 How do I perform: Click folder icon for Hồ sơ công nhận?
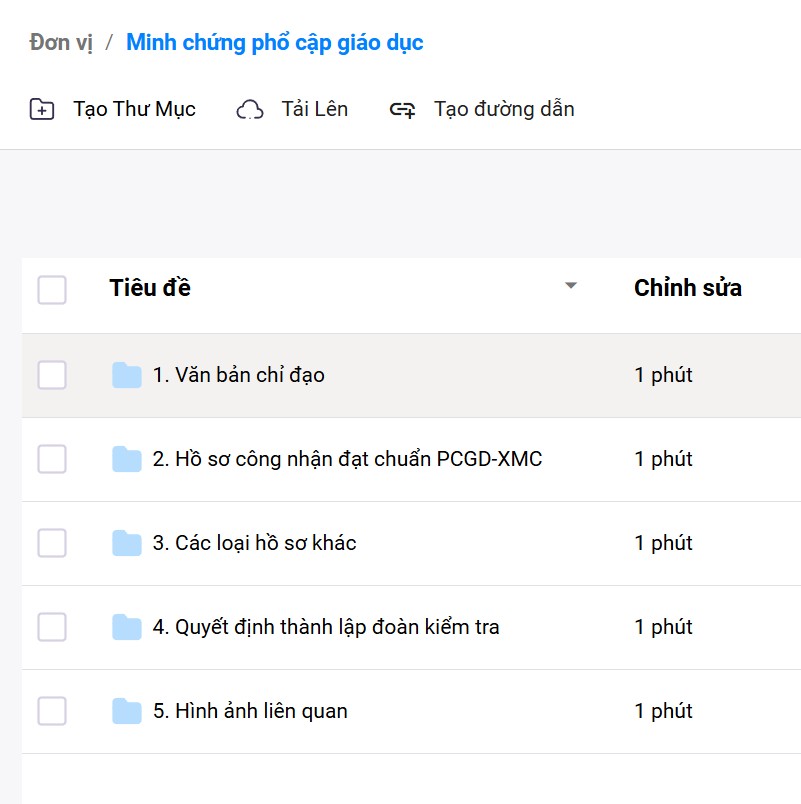point(127,460)
